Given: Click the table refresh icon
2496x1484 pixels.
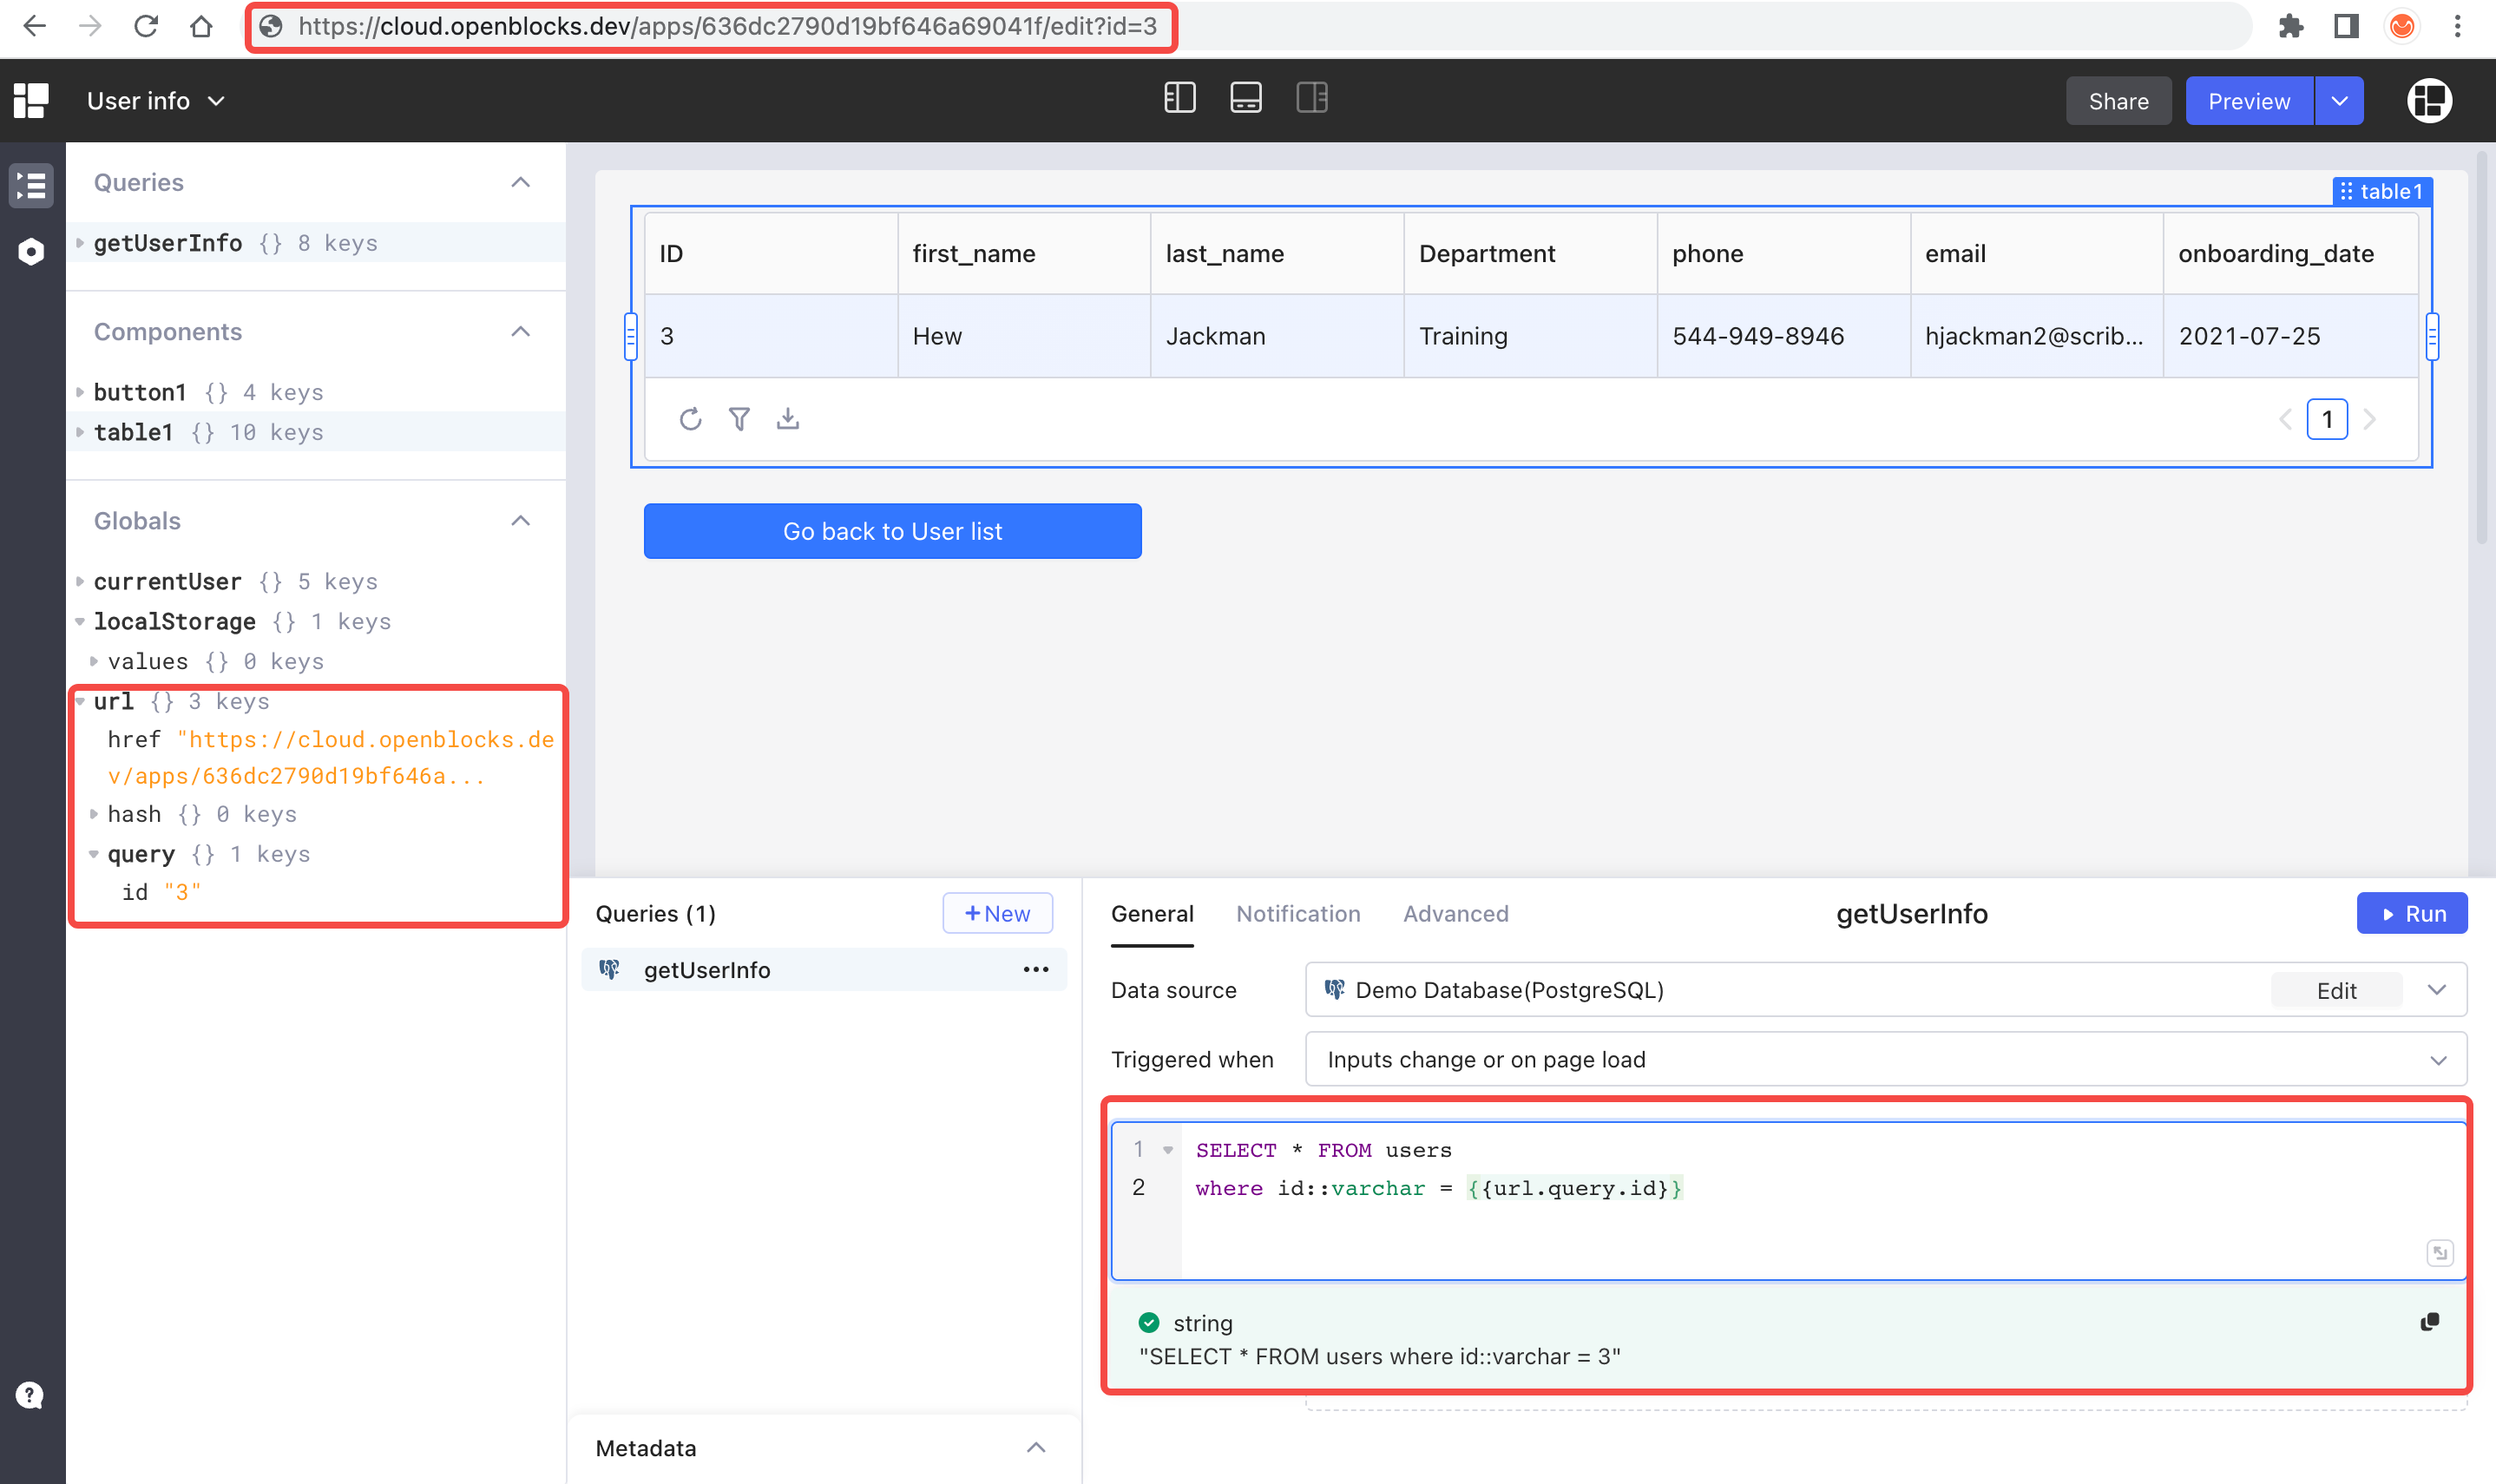Looking at the screenshot, I should 690,419.
